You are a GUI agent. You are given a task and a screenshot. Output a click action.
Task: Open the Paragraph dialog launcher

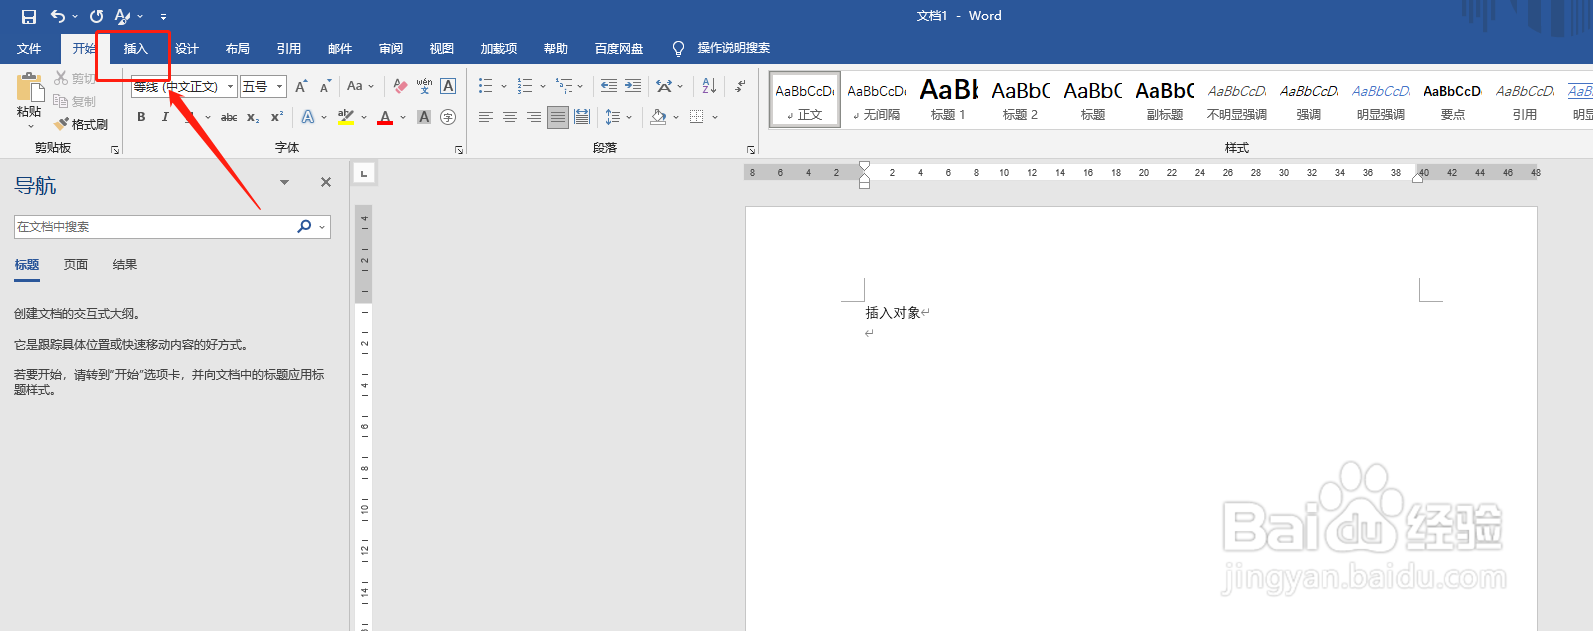751,150
